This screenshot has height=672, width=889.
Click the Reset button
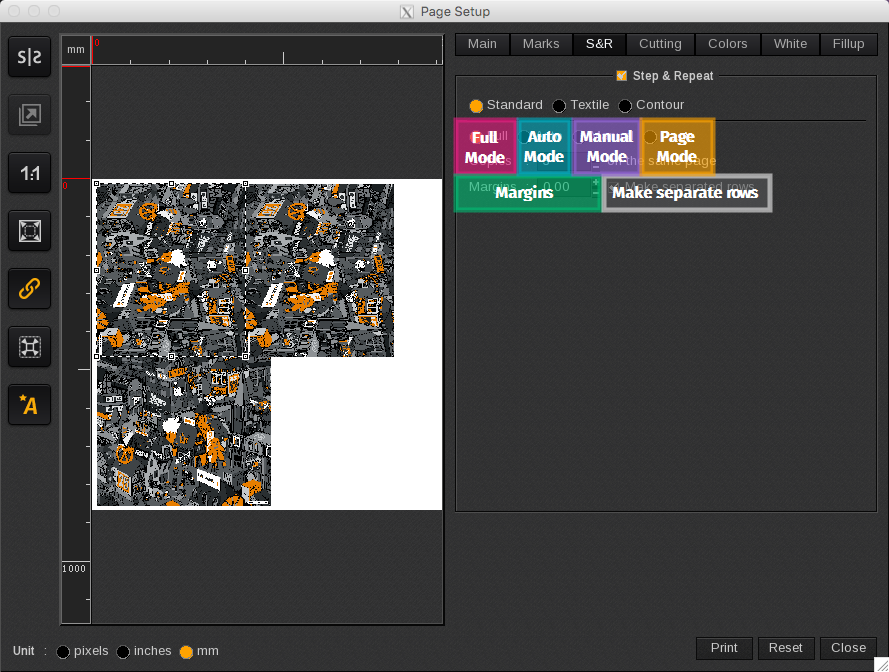click(785, 648)
